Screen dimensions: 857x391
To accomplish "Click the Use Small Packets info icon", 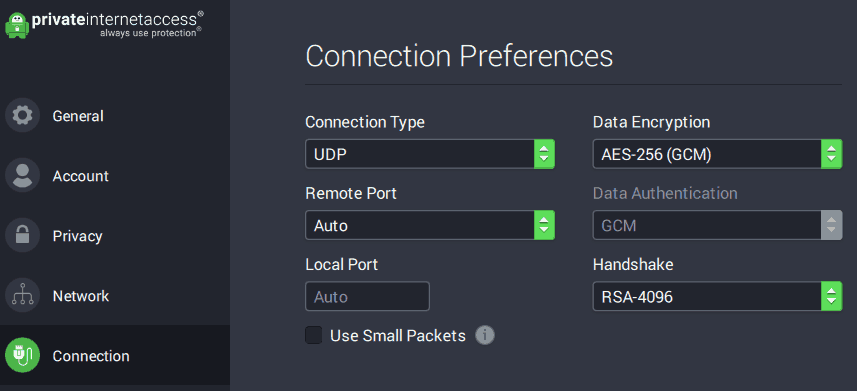I will 485,335.
